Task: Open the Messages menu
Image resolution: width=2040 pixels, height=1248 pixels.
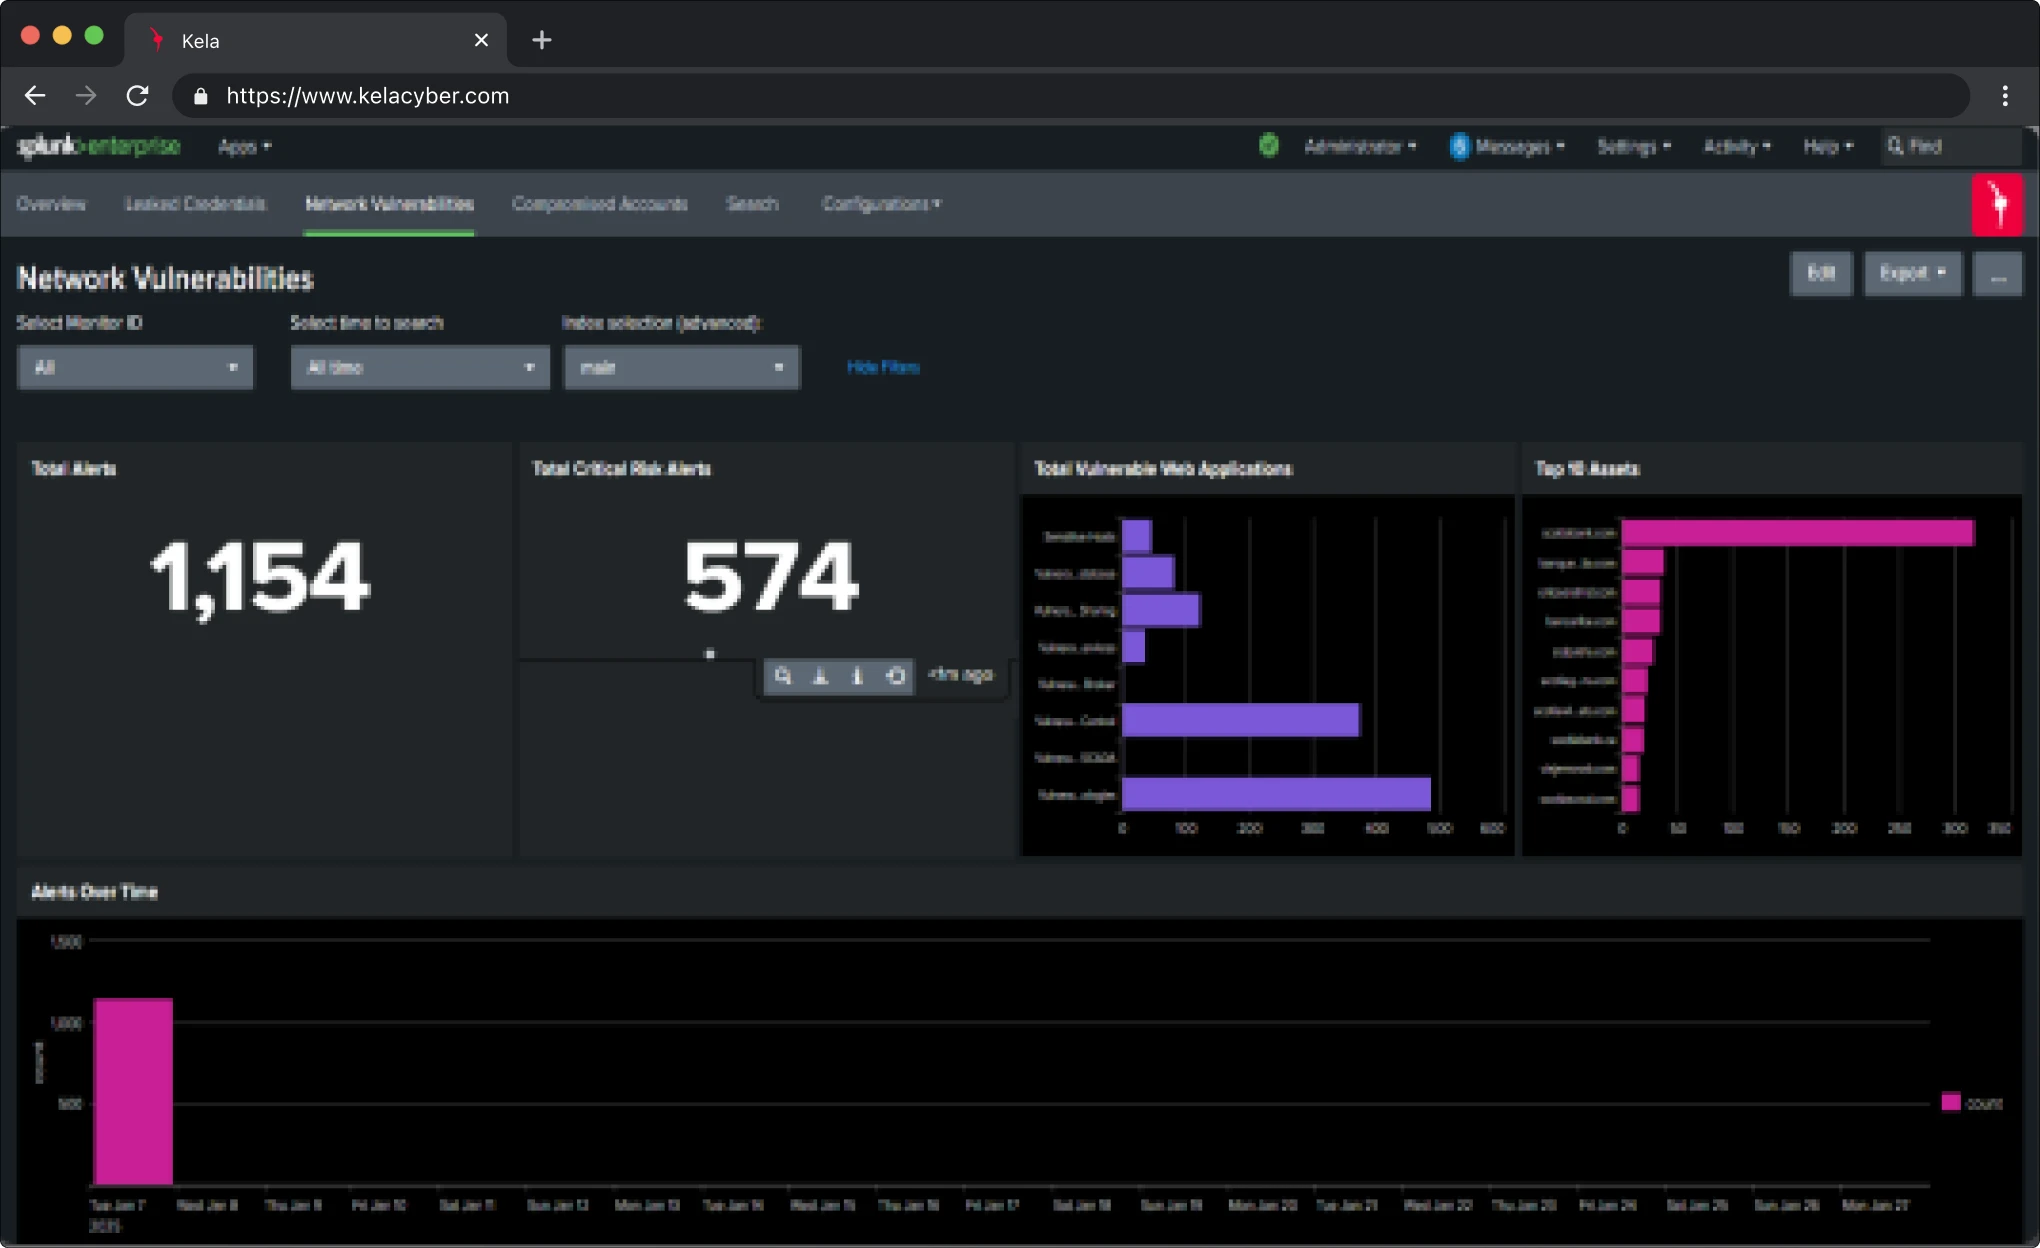Action: (x=1507, y=147)
